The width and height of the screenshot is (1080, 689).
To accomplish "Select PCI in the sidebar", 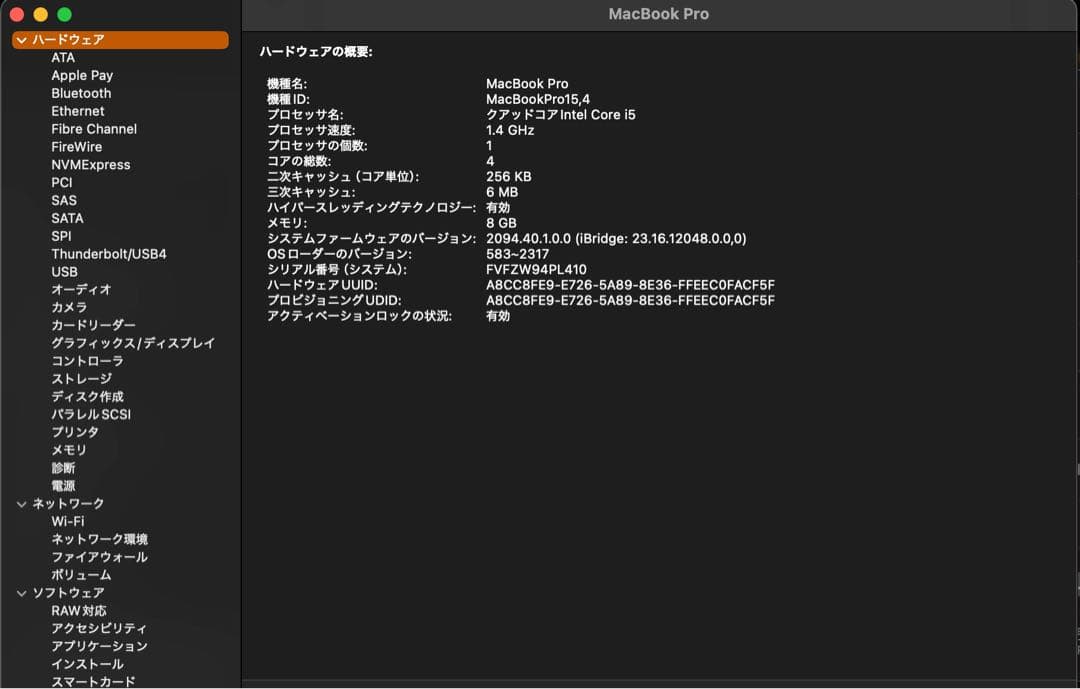I will (61, 183).
